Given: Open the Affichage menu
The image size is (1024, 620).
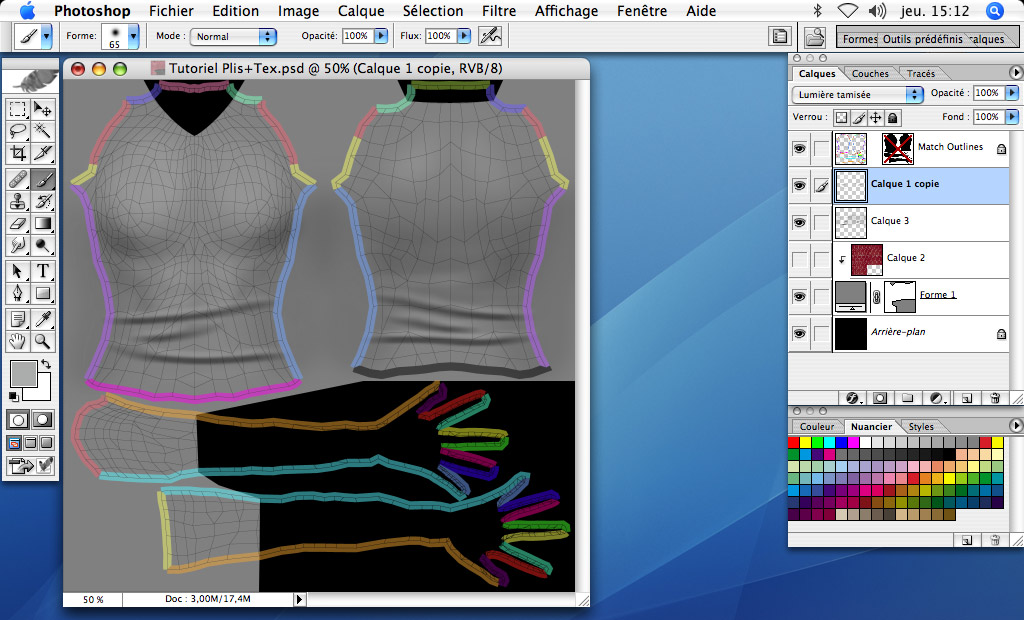Looking at the screenshot, I should (566, 11).
